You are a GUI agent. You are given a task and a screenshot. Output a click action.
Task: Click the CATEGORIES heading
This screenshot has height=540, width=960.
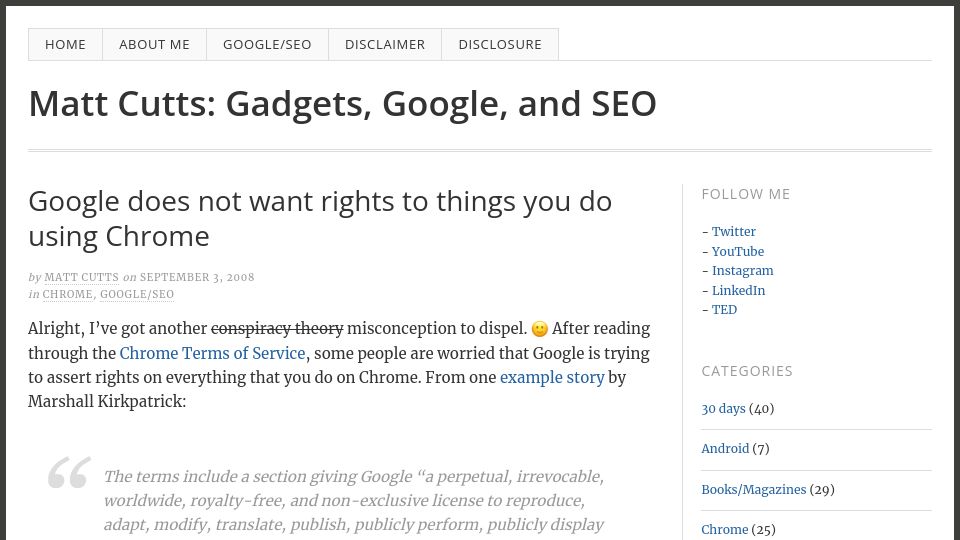point(747,371)
